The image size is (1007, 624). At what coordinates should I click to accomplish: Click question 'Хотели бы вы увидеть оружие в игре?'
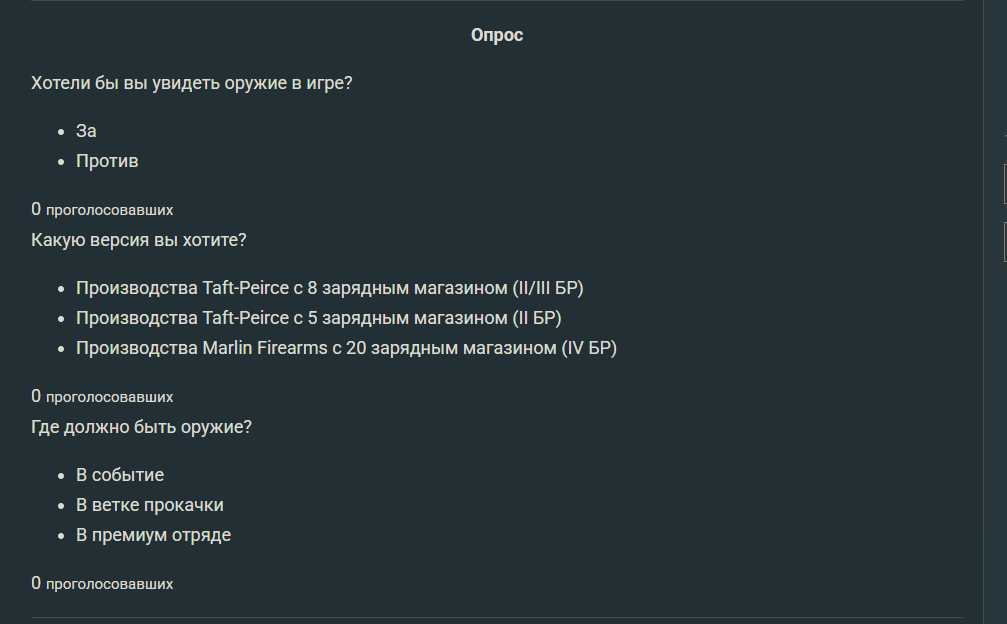[x=191, y=83]
